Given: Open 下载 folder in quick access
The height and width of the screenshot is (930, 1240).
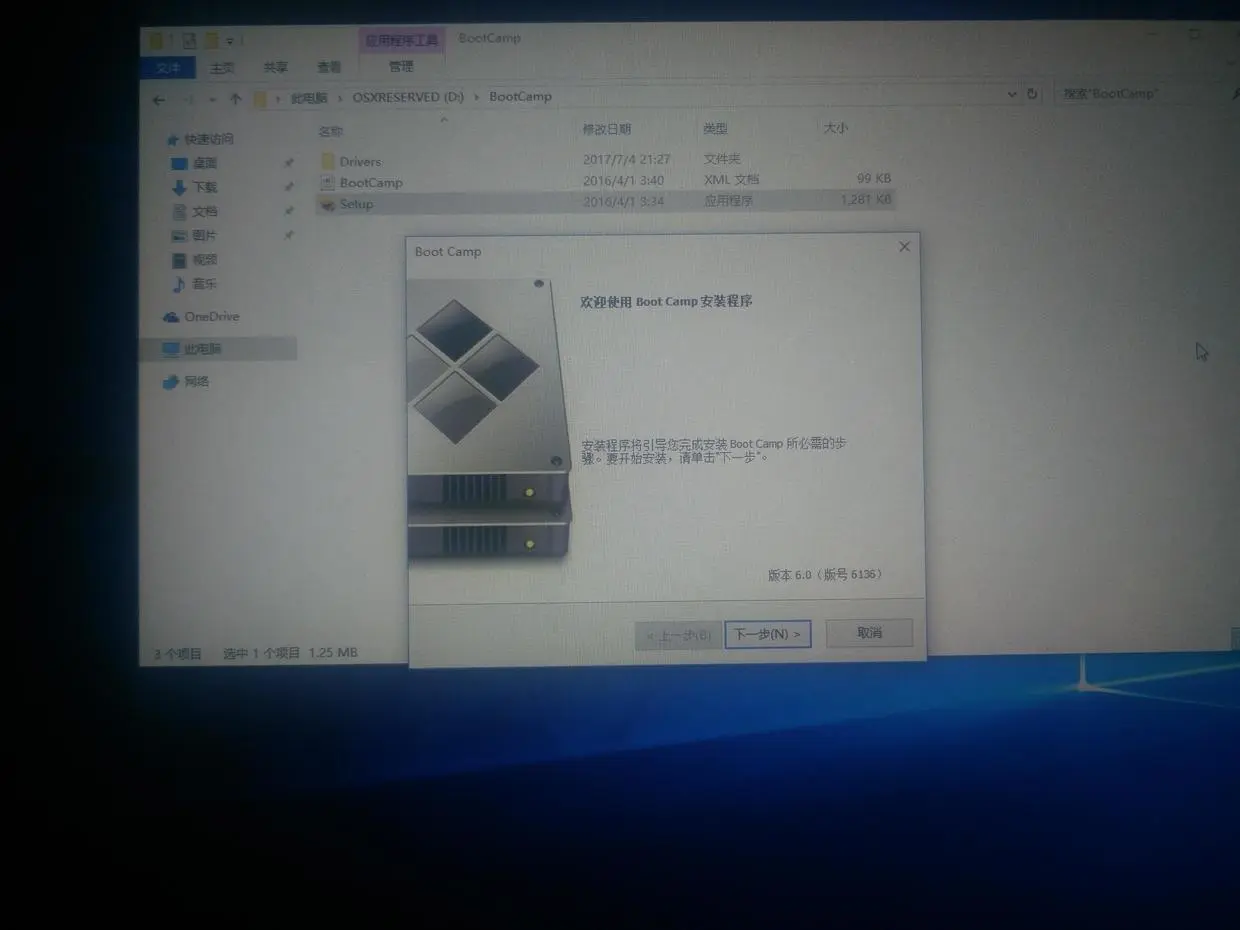Looking at the screenshot, I should click(x=205, y=187).
